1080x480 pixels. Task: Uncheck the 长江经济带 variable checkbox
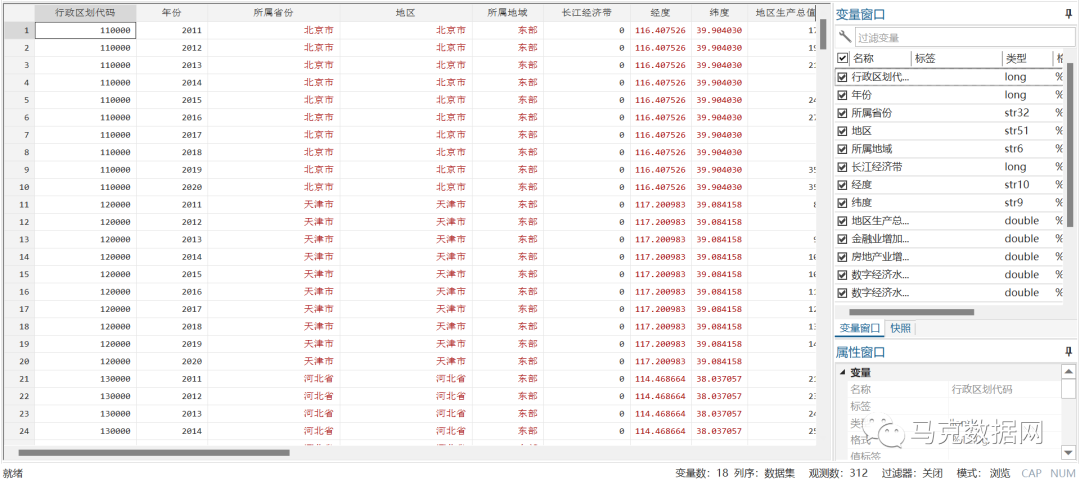click(842, 167)
